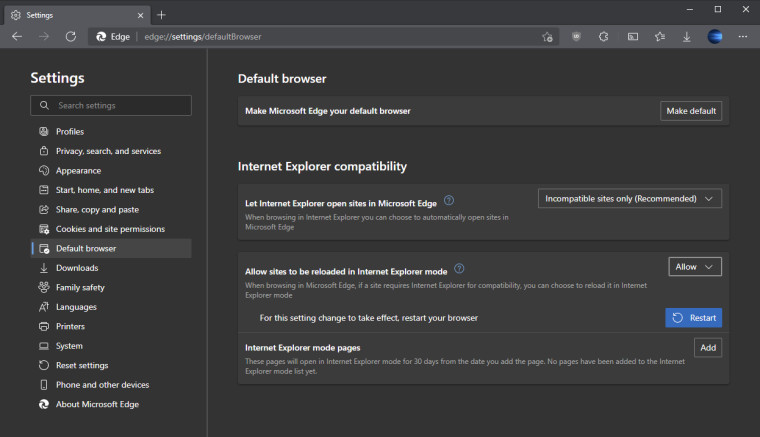The height and width of the screenshot is (437, 760).
Task: Click help icon beside Let Internet Explorer open sites
Action: click(x=449, y=201)
